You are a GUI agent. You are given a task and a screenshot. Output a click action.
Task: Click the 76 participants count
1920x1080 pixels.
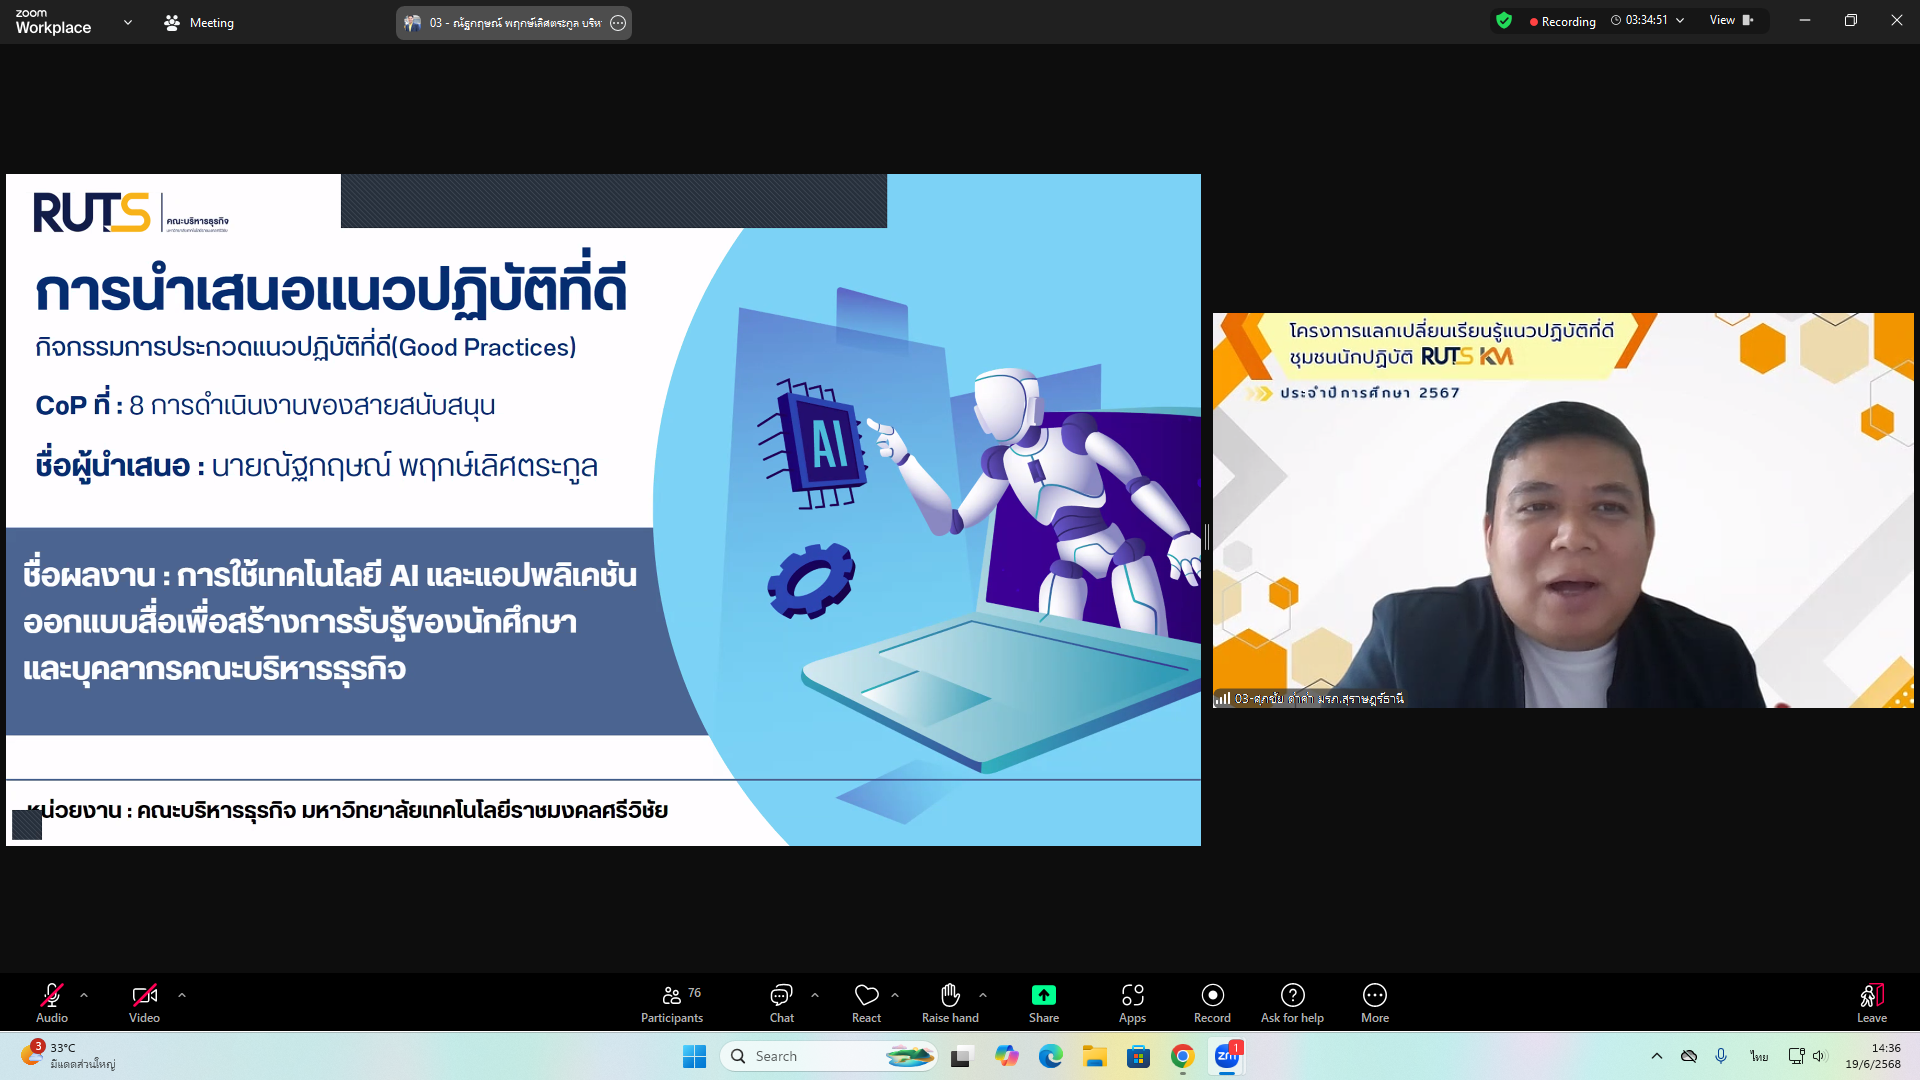[x=695, y=993]
